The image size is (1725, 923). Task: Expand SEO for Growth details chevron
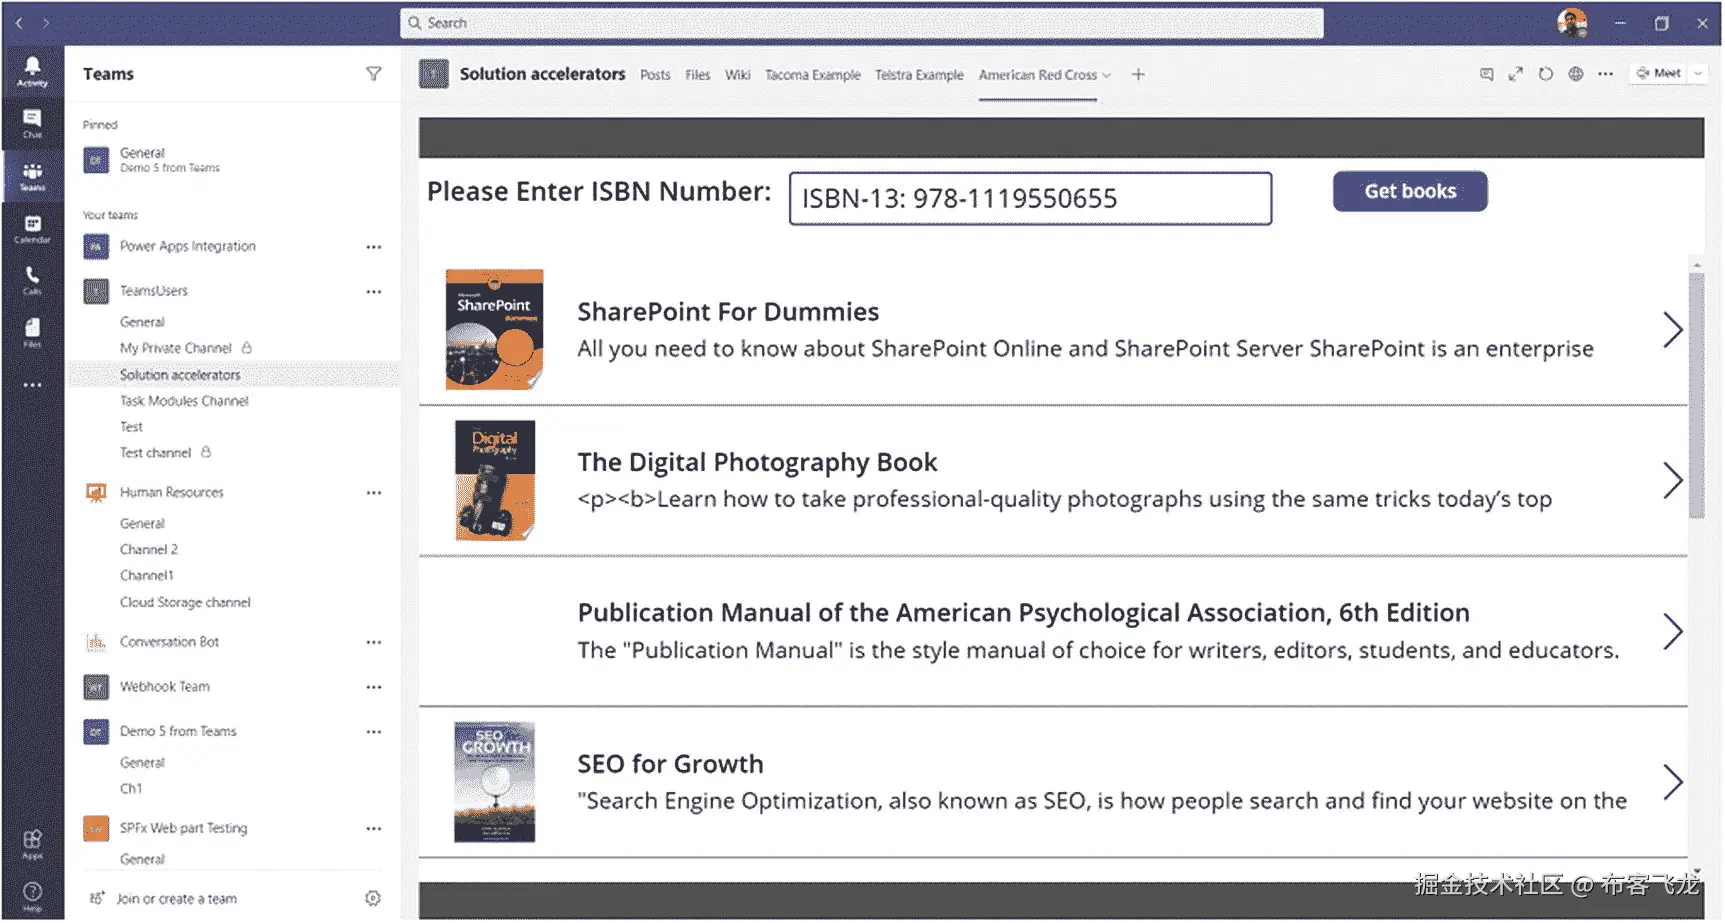point(1673,782)
